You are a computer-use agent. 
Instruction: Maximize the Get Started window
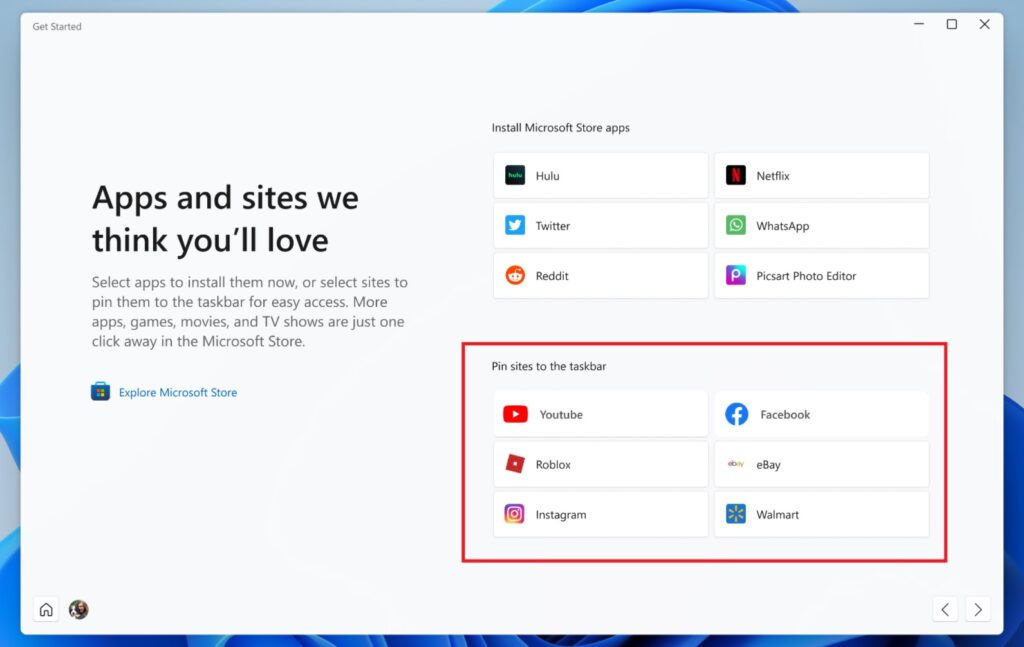point(951,25)
